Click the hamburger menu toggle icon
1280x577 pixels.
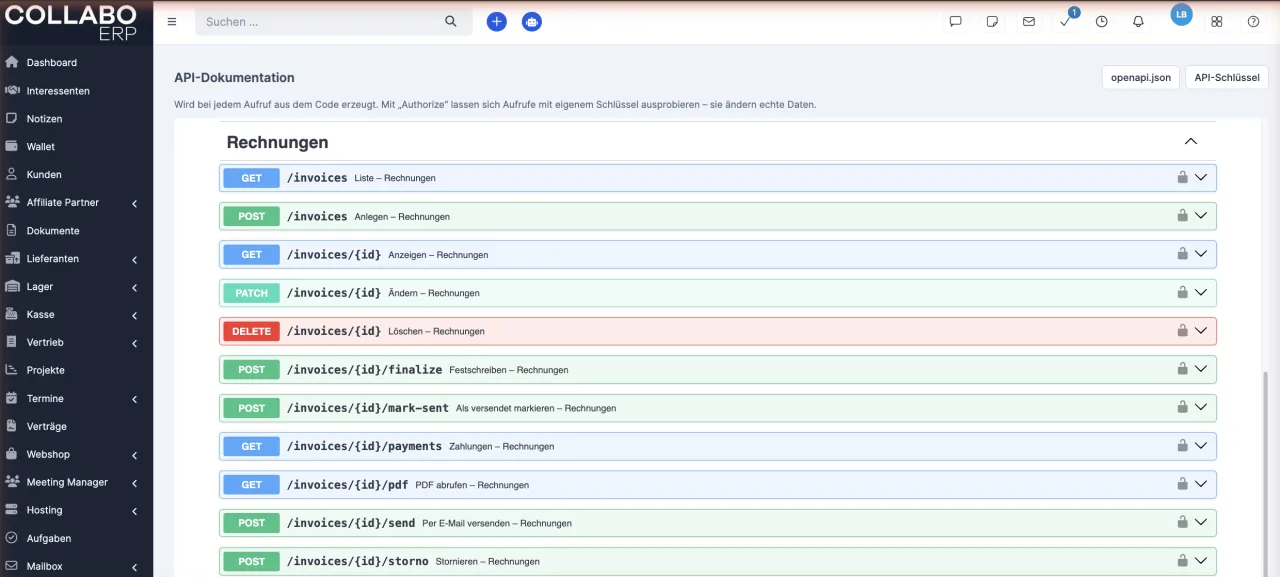tap(172, 21)
